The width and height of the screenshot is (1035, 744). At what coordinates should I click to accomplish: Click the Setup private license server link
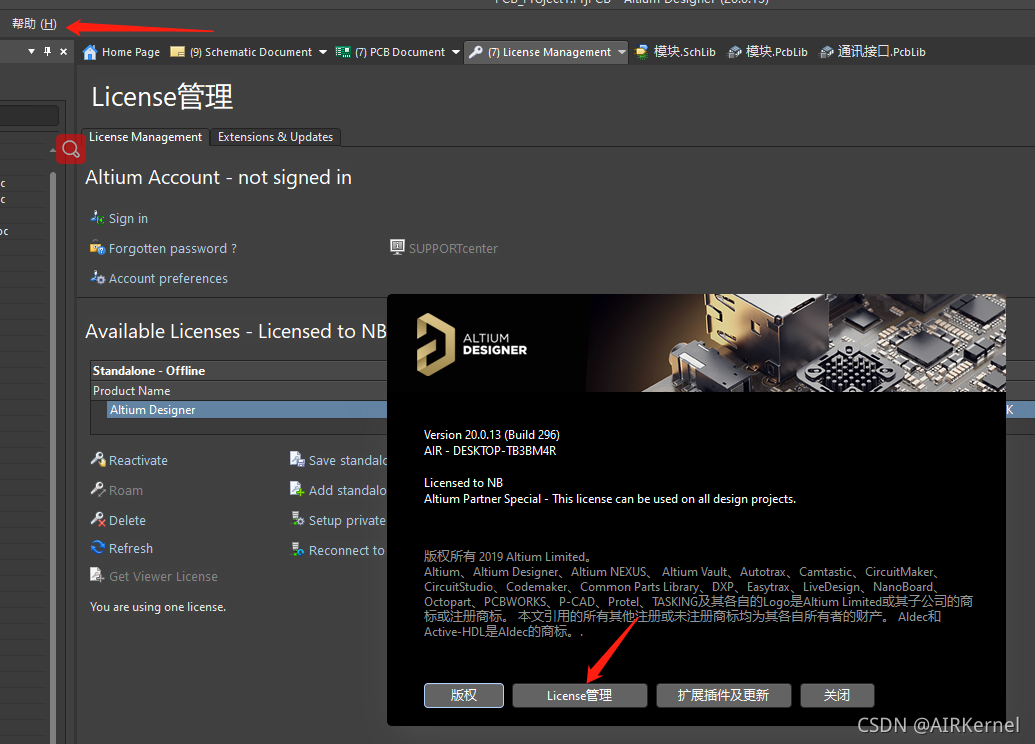click(348, 521)
